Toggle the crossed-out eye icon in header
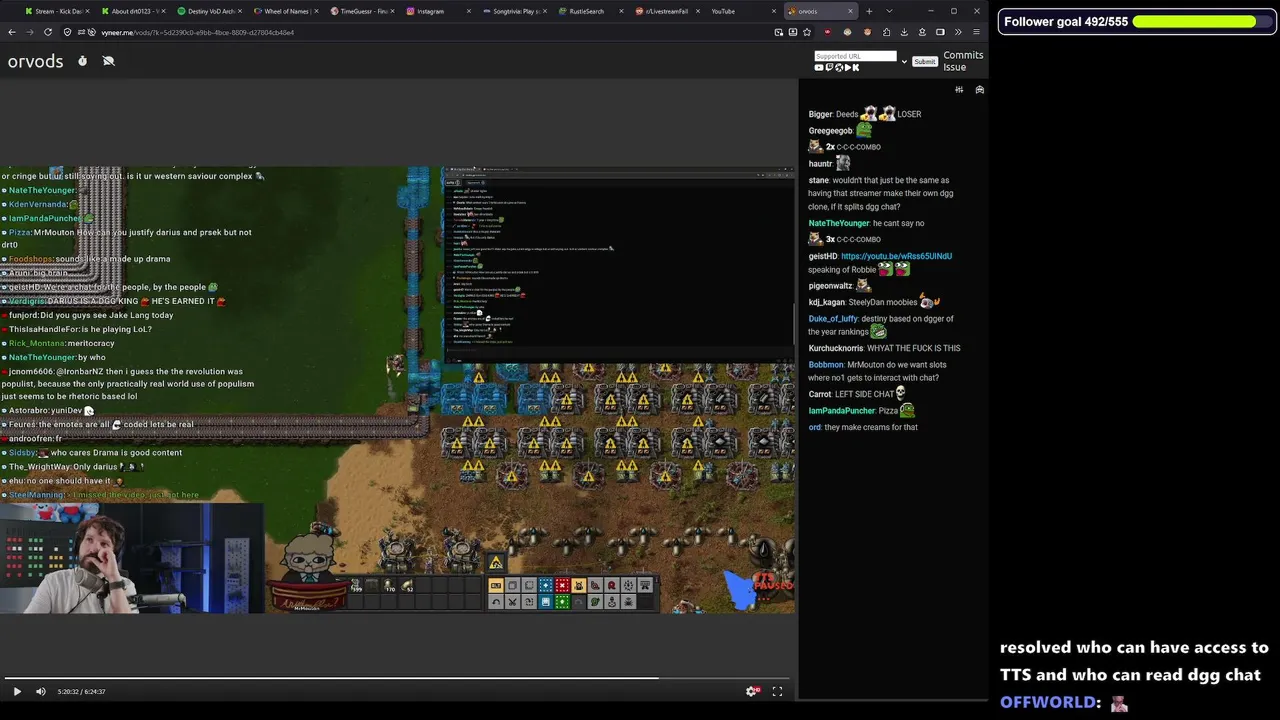The image size is (1280, 720). coord(109,61)
